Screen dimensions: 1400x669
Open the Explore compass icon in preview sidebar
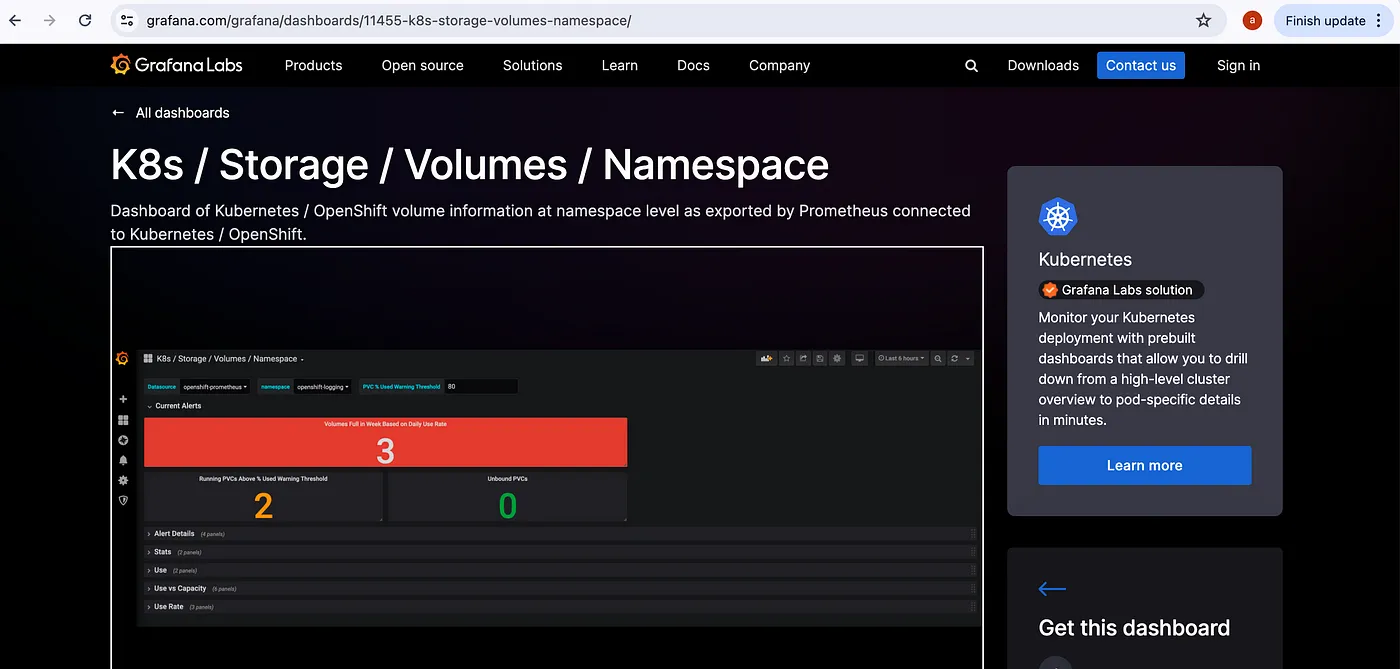click(x=123, y=440)
